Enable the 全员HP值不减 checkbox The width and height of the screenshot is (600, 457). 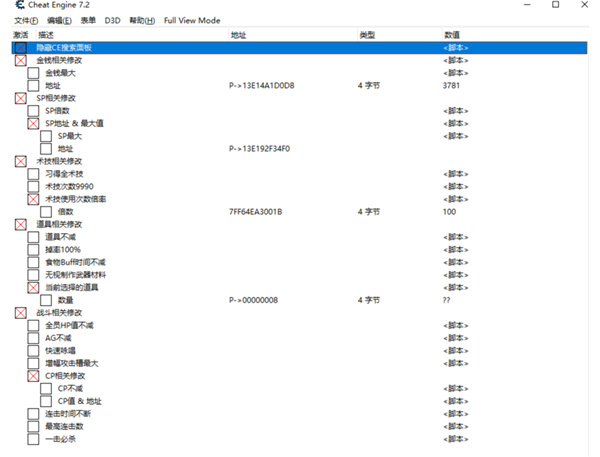(33, 325)
